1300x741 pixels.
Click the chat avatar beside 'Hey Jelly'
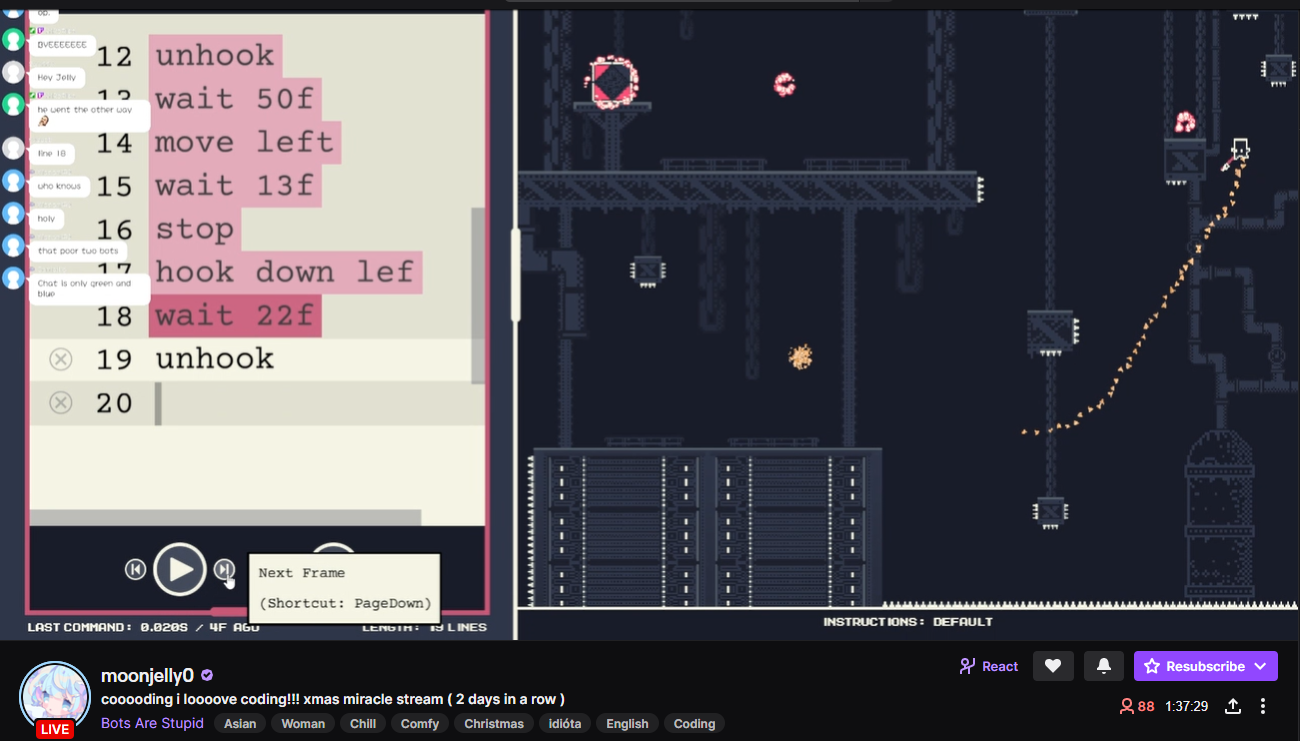(x=13, y=72)
